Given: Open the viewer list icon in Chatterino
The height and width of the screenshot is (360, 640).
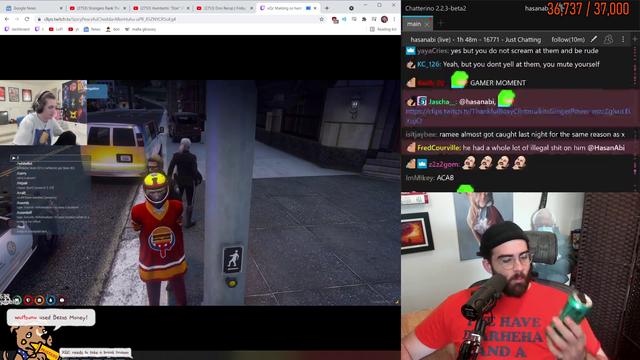Looking at the screenshot, I should pos(608,39).
